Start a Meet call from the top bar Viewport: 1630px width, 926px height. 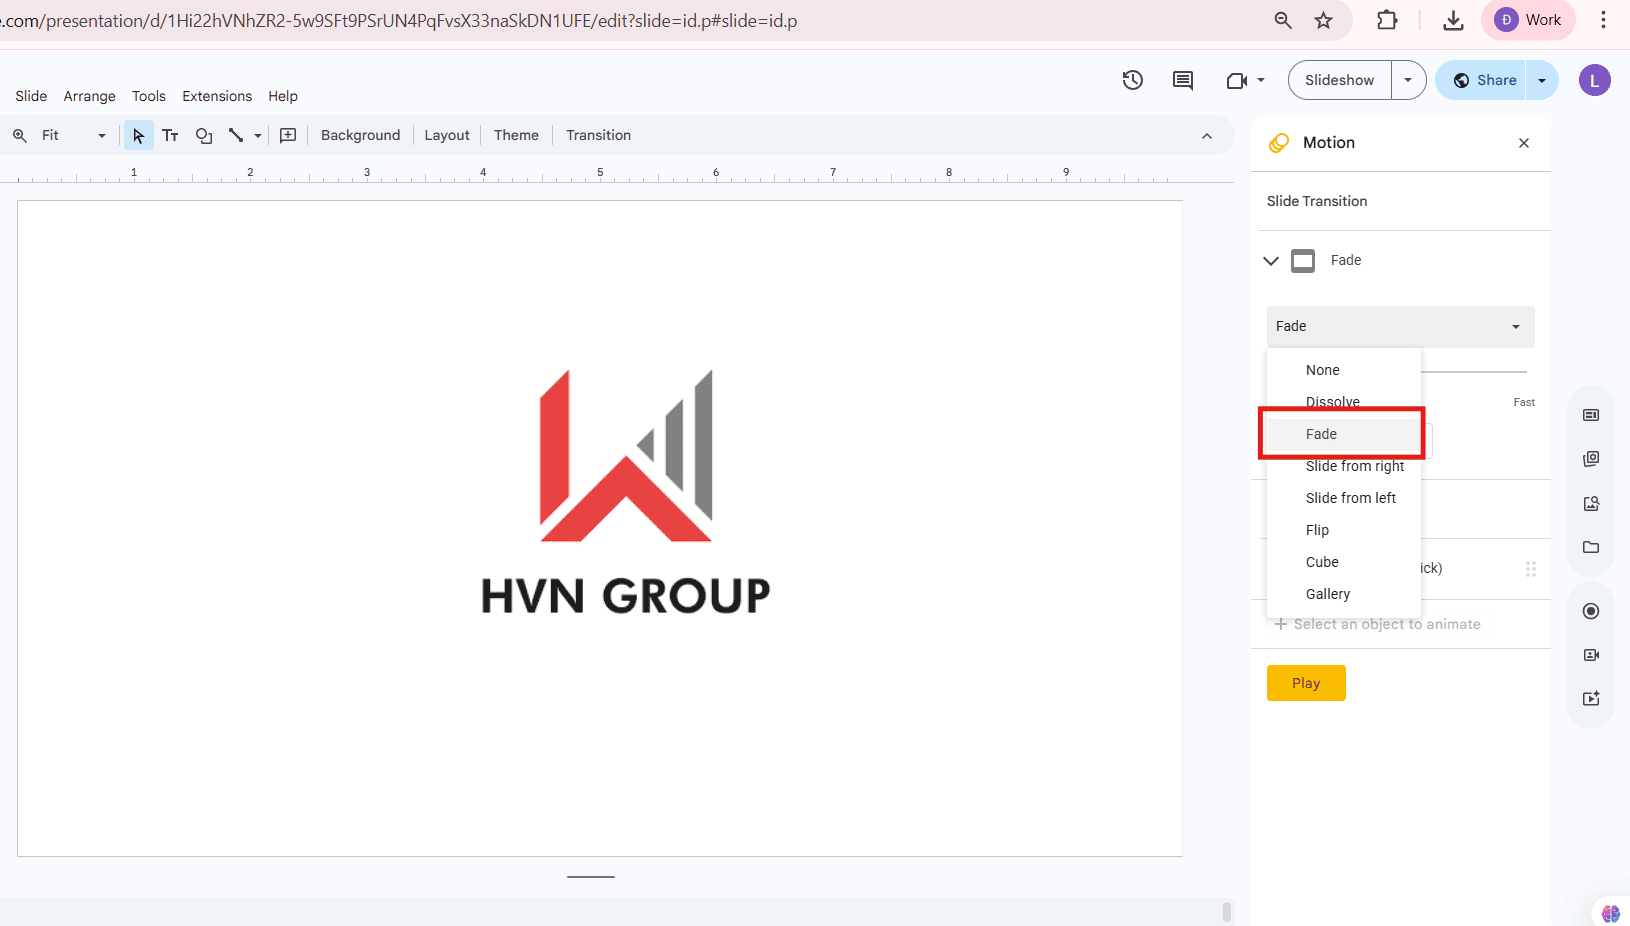point(1237,80)
